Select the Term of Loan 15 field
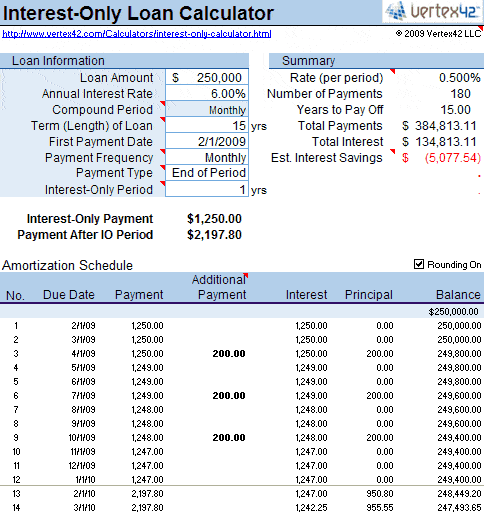Screen dimensions: 484x515 pos(207,126)
